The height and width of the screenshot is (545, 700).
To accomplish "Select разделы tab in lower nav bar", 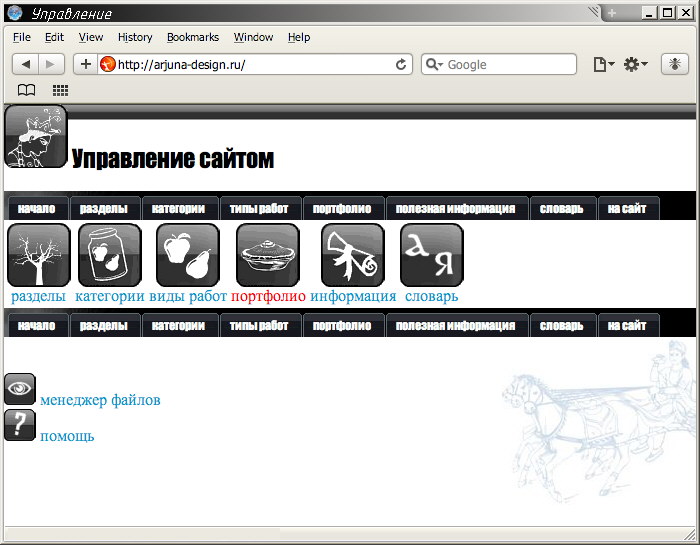I will pyautogui.click(x=104, y=325).
